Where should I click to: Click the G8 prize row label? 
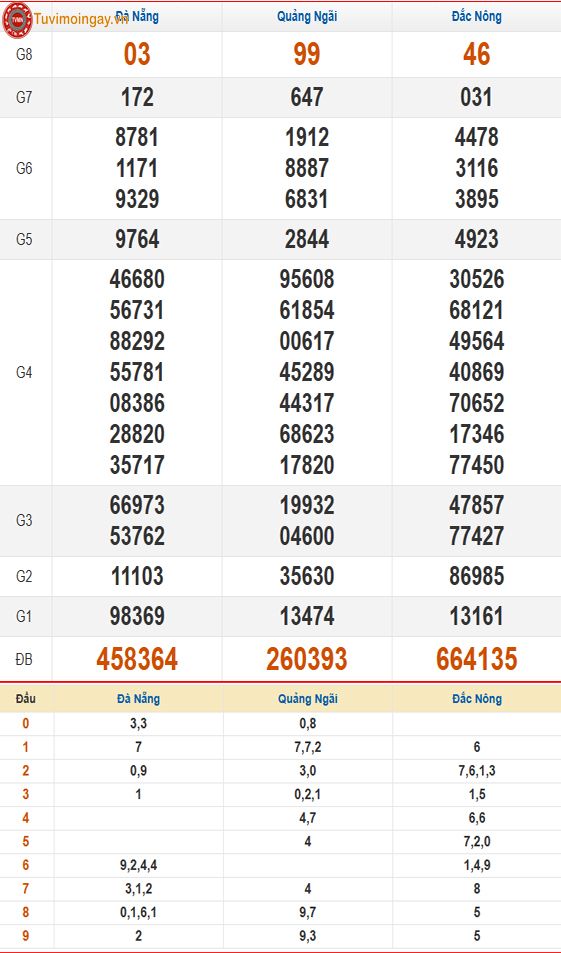[x=24, y=55]
